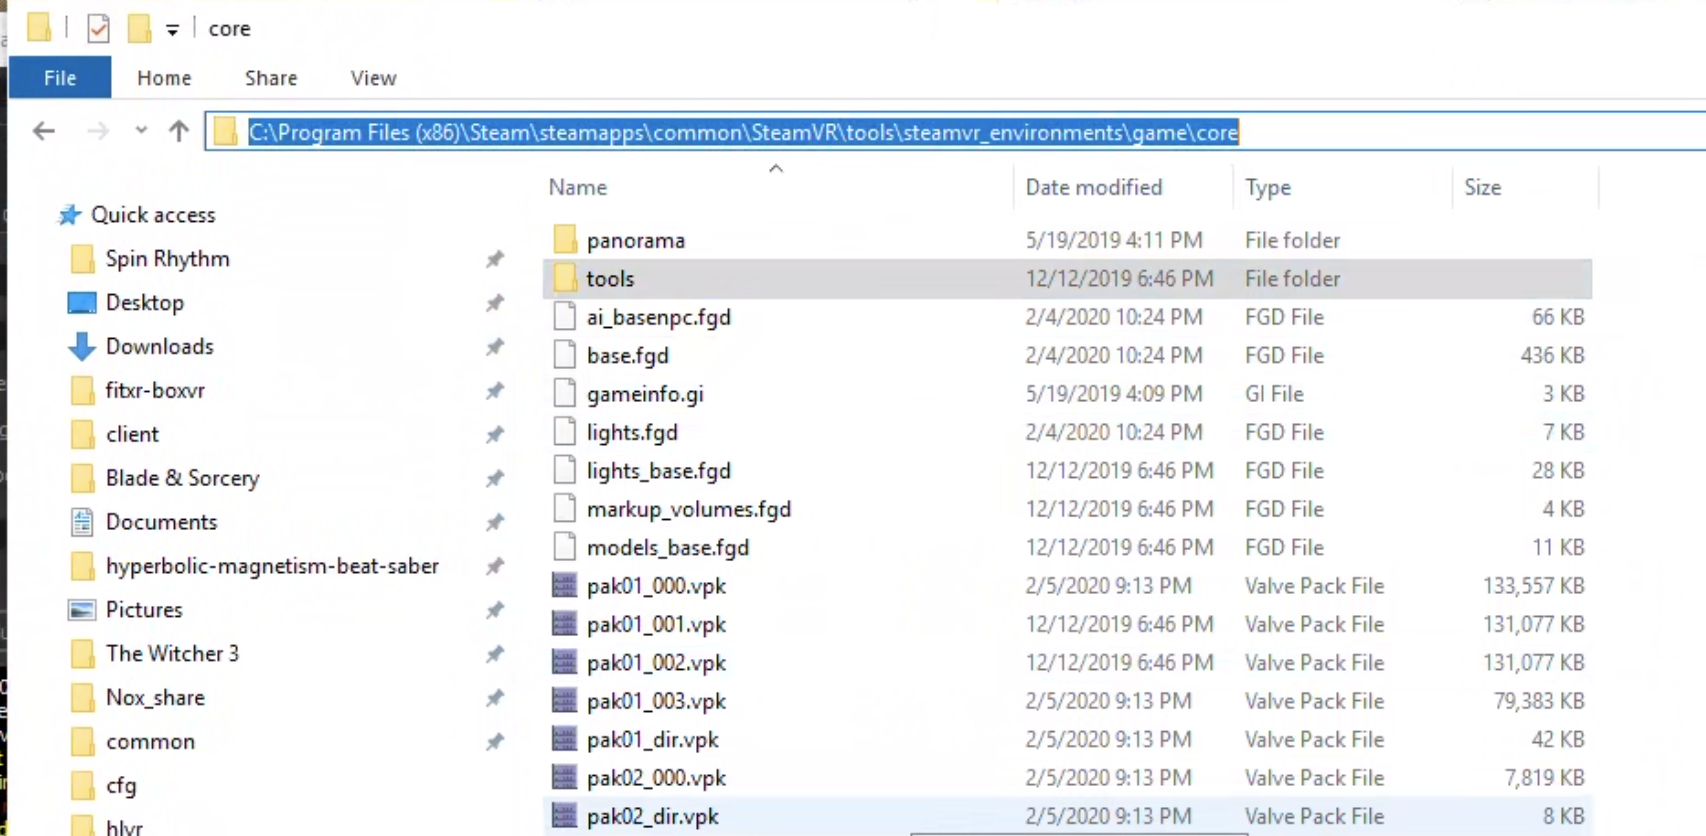Screen dimensions: 1706x836
Task: Open the Nox_share pinned folder
Action: tap(155, 698)
